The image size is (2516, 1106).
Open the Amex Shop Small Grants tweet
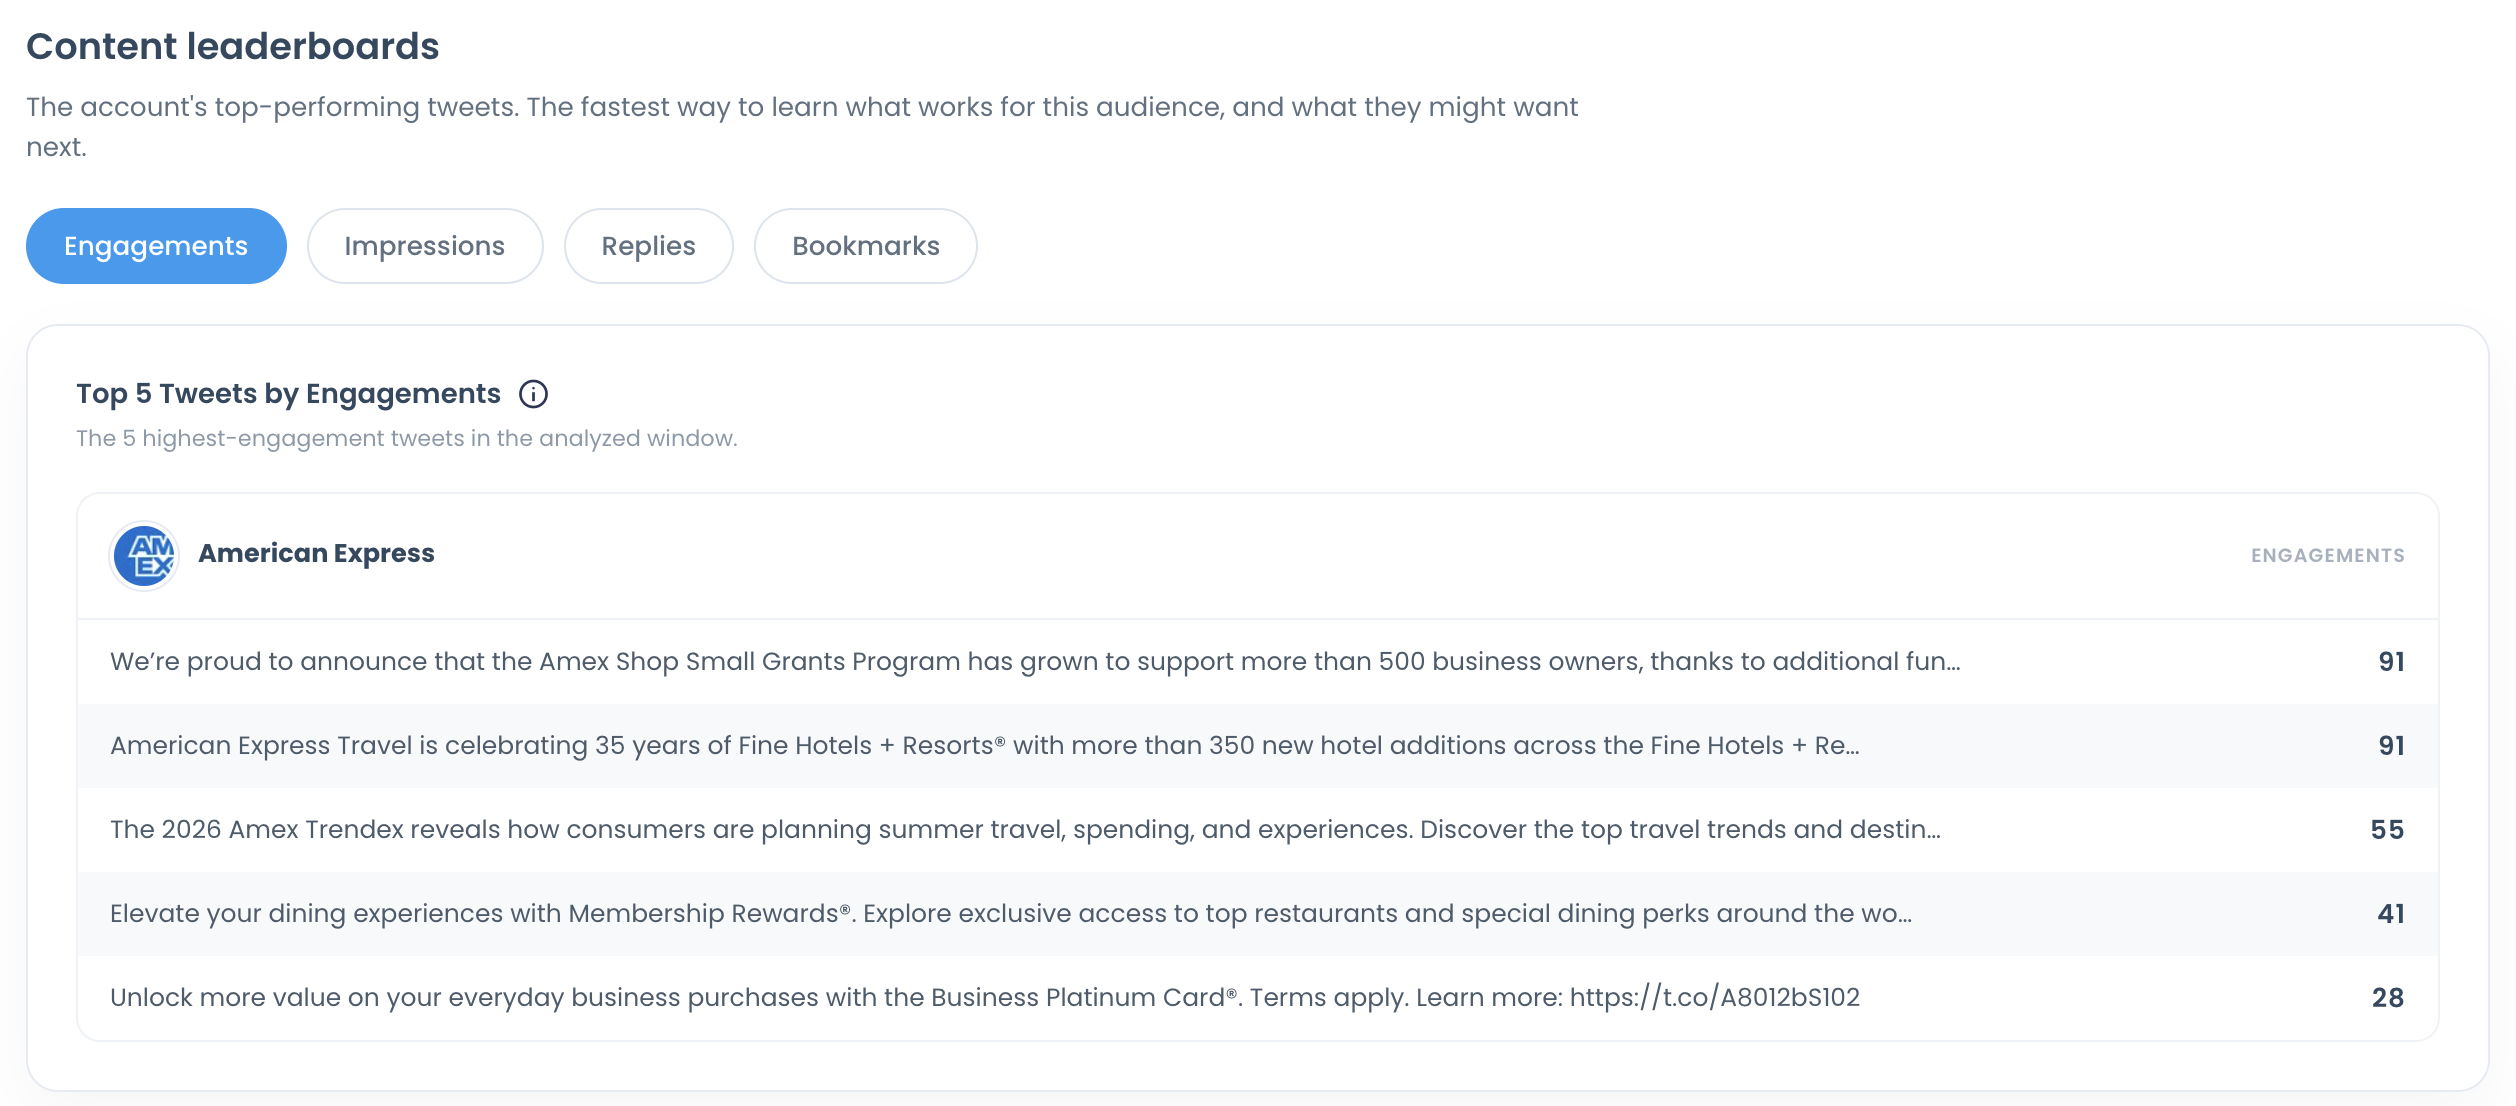(x=1257, y=662)
